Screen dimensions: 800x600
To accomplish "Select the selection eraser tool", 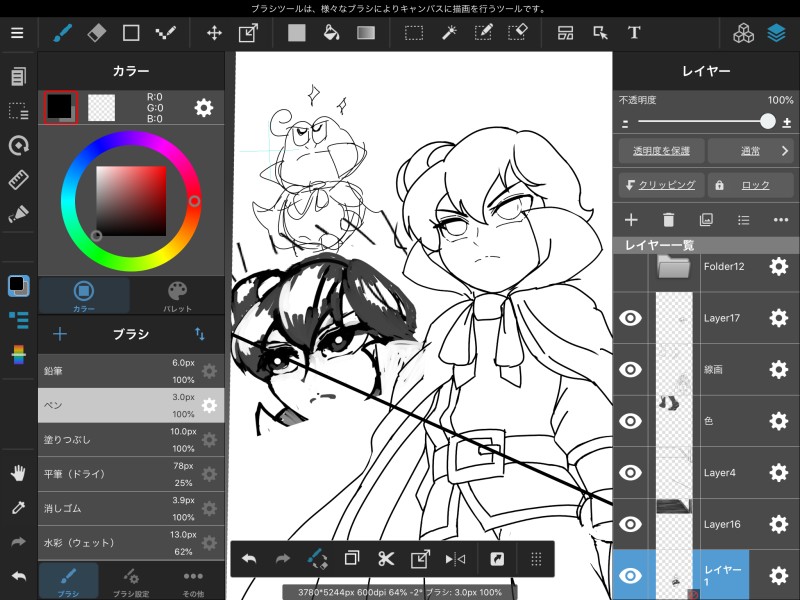I will [517, 33].
